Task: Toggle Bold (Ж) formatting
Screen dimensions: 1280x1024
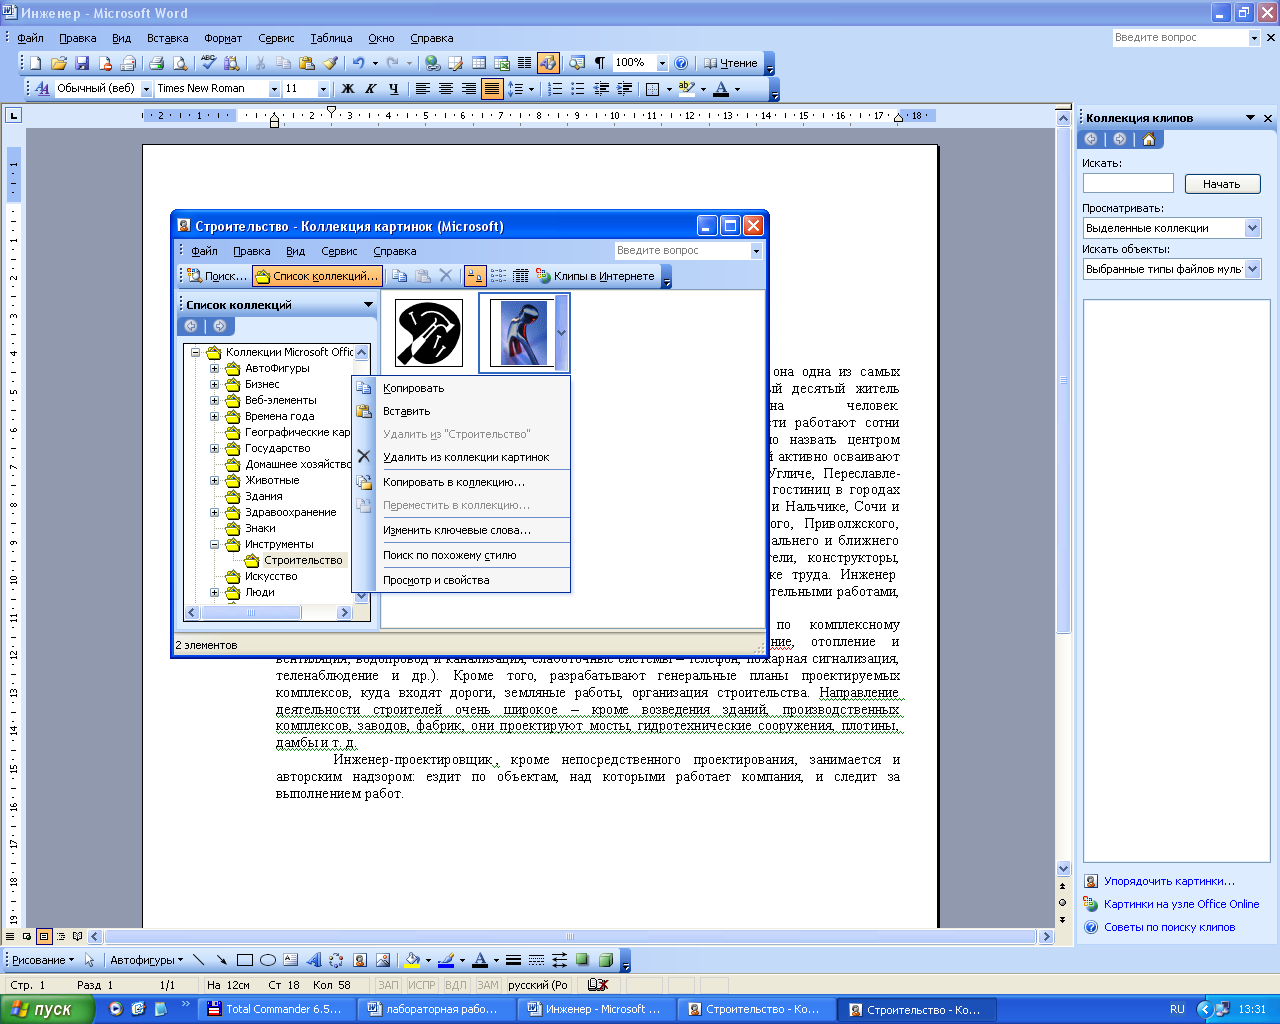Action: (348, 89)
